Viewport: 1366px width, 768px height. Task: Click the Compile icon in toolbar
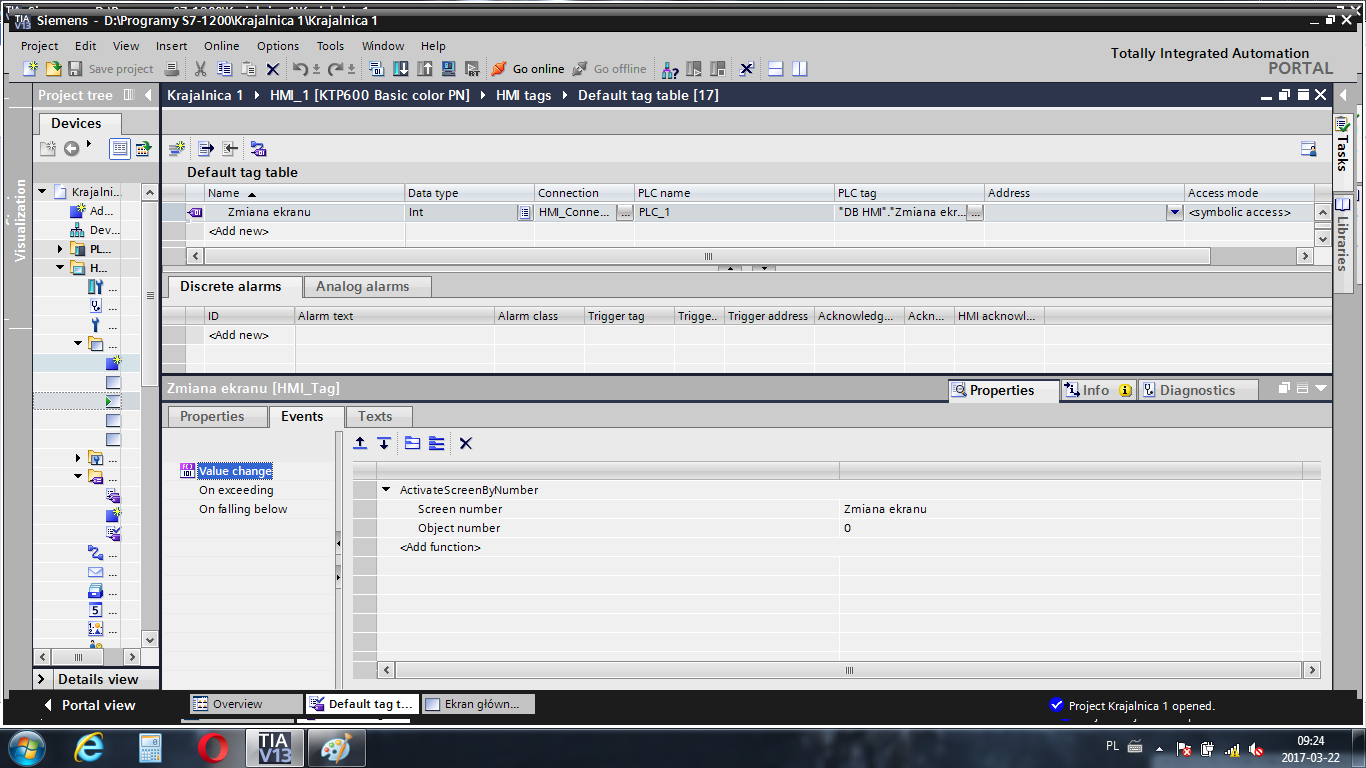377,69
